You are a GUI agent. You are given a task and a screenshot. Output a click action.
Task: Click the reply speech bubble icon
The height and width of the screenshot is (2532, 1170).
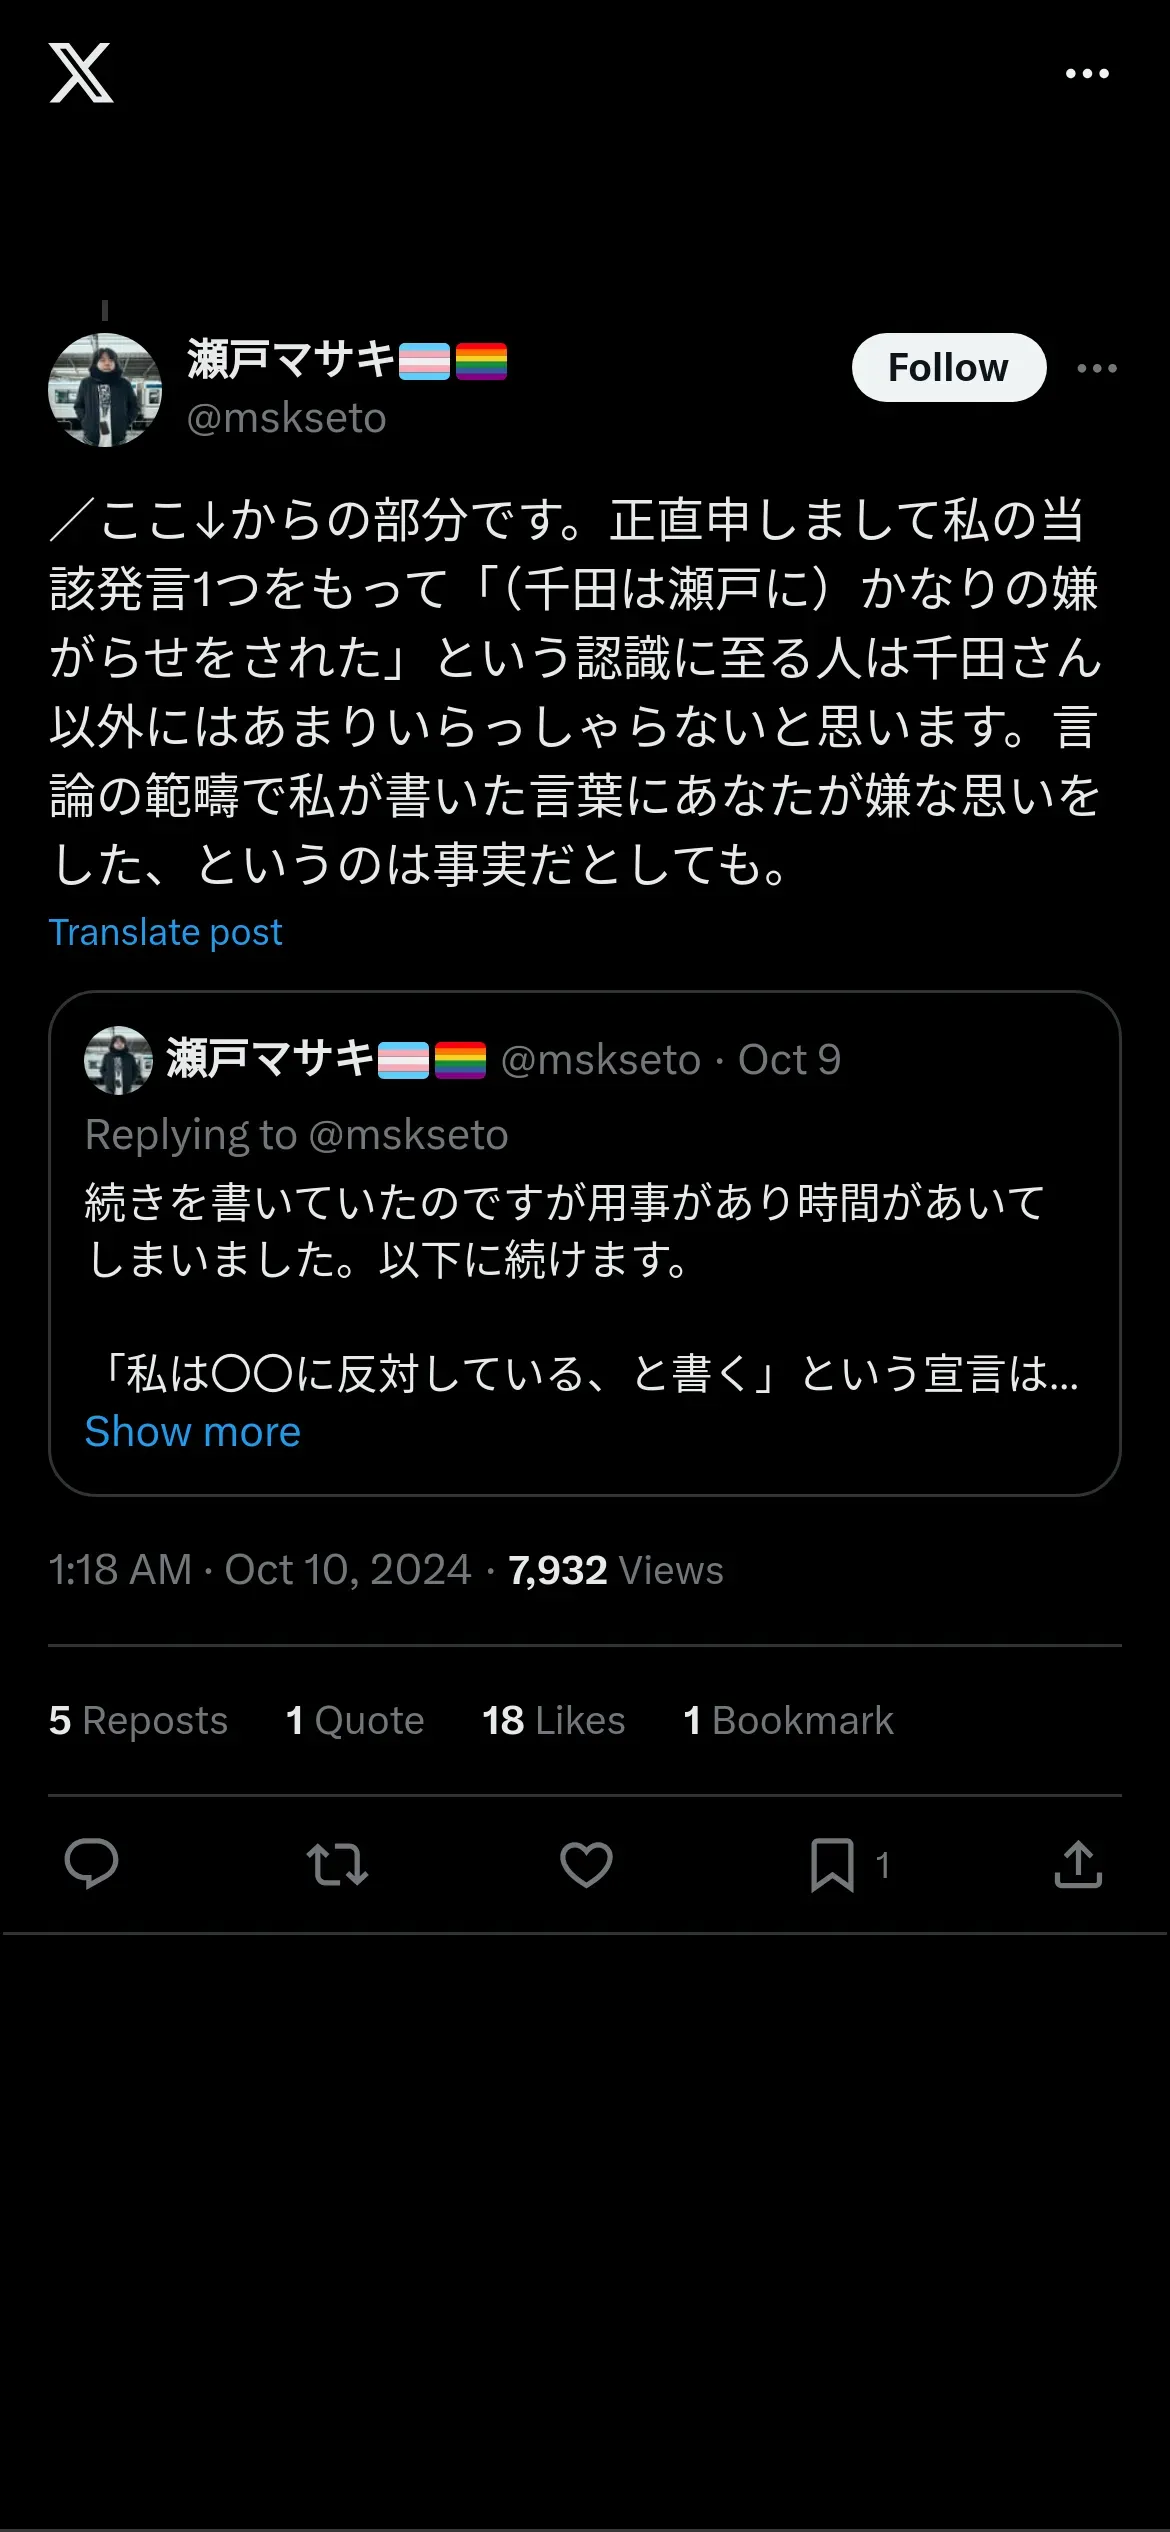point(91,1864)
